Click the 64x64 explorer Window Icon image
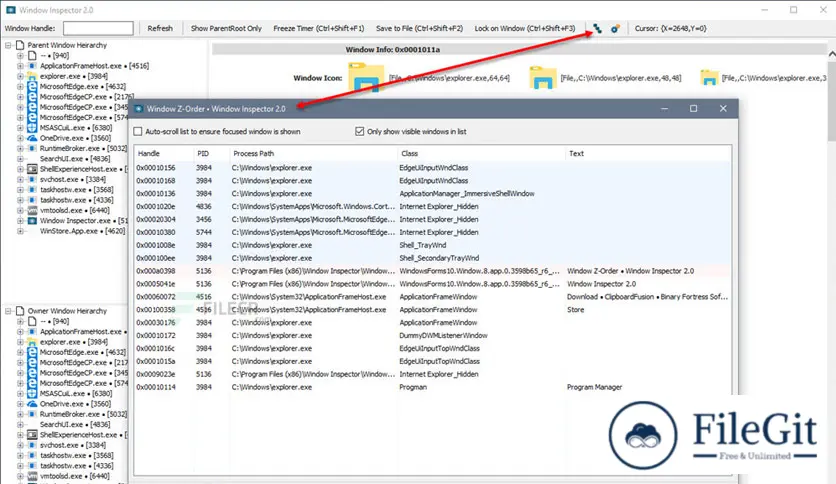This screenshot has width=836, height=484. click(366, 78)
